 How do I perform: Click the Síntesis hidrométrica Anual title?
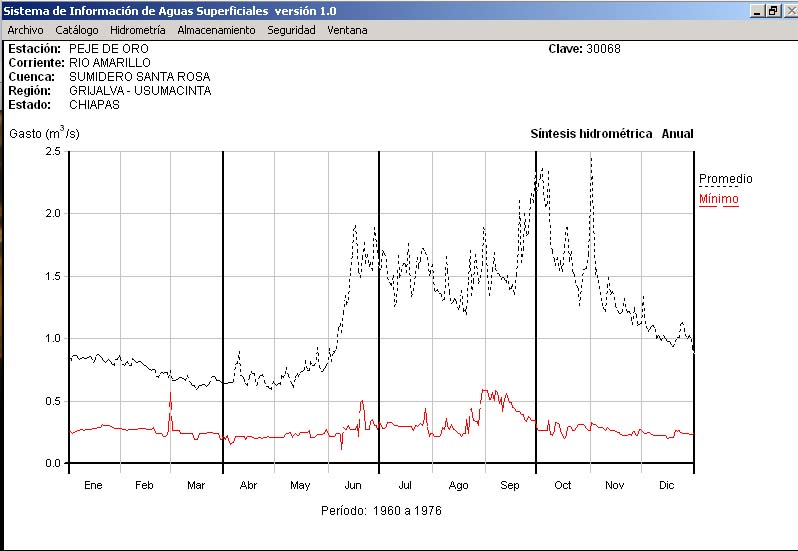[x=611, y=134]
